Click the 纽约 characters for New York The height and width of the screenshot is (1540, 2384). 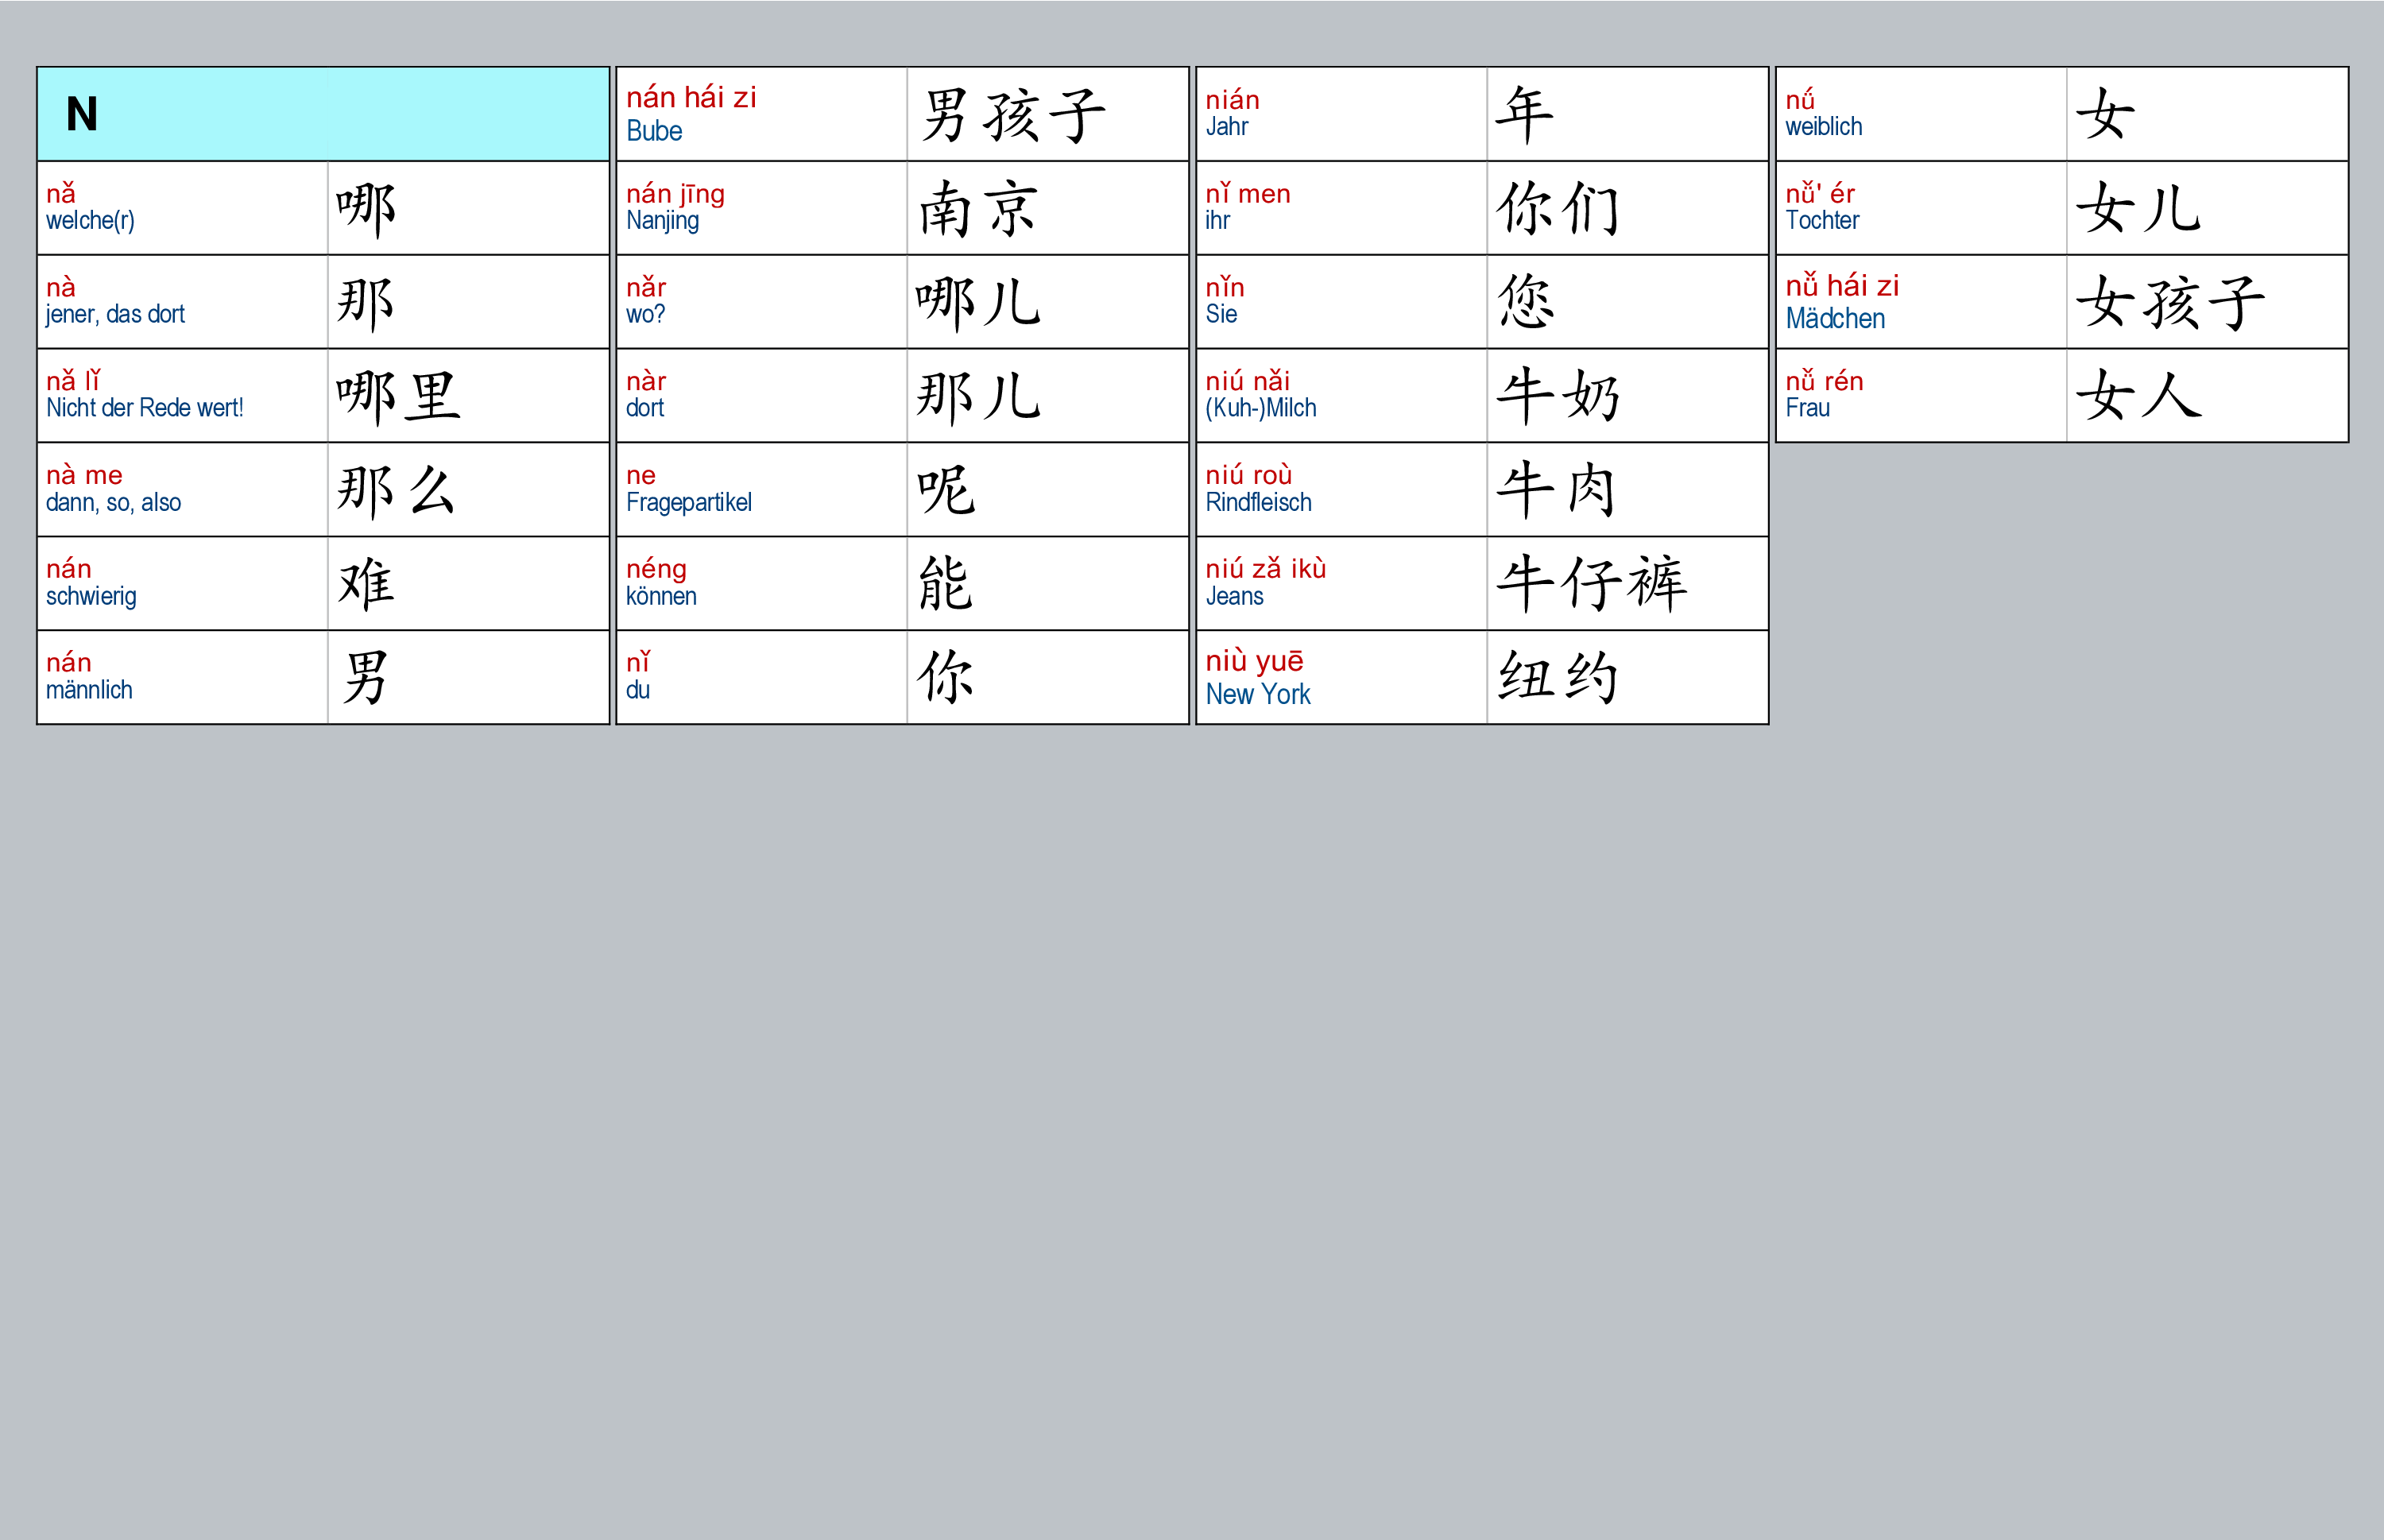point(1557,677)
